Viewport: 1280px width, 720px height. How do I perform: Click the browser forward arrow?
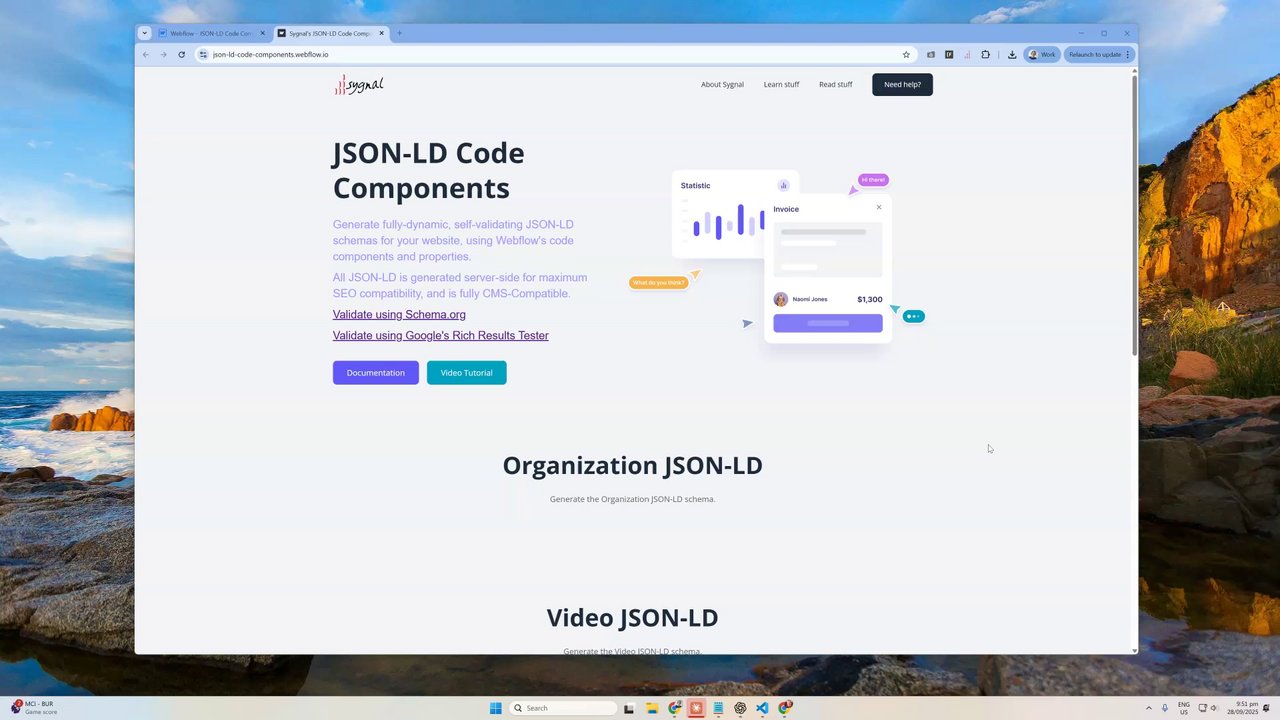(163, 54)
